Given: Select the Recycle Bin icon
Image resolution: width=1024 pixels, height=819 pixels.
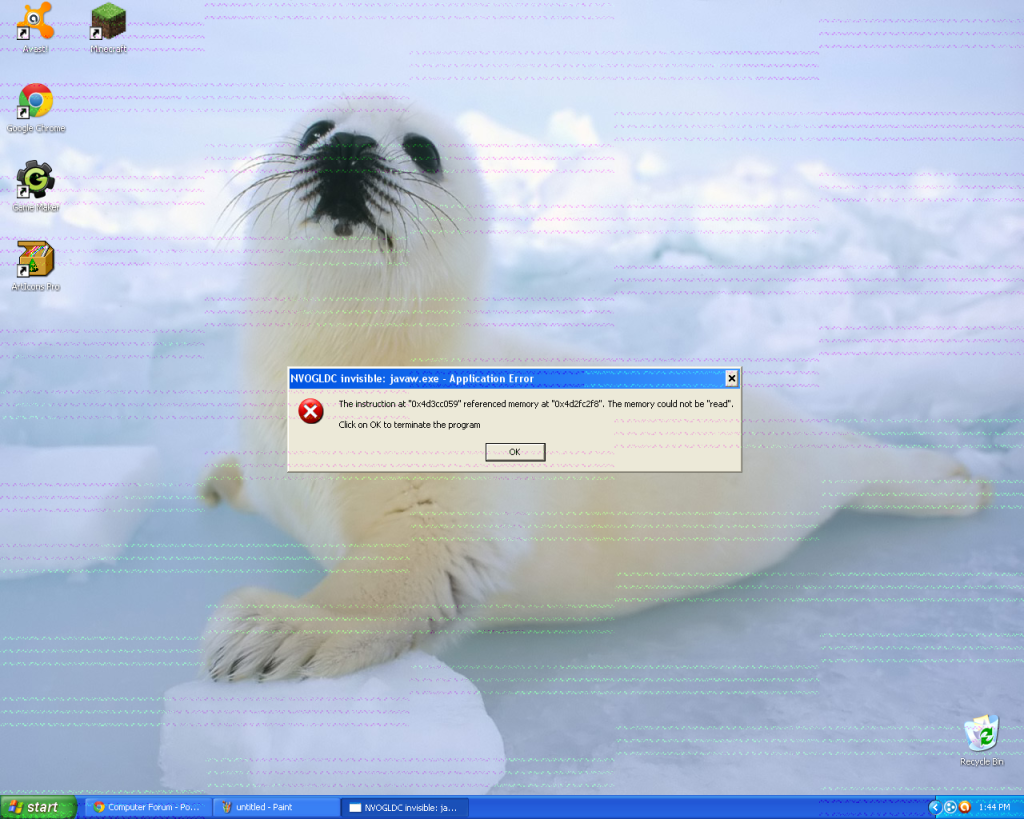Looking at the screenshot, I should point(982,735).
